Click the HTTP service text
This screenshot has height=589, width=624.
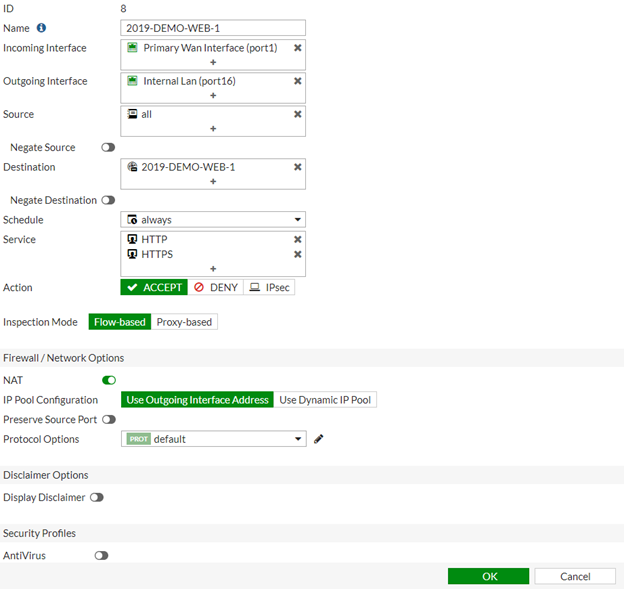pos(154,240)
